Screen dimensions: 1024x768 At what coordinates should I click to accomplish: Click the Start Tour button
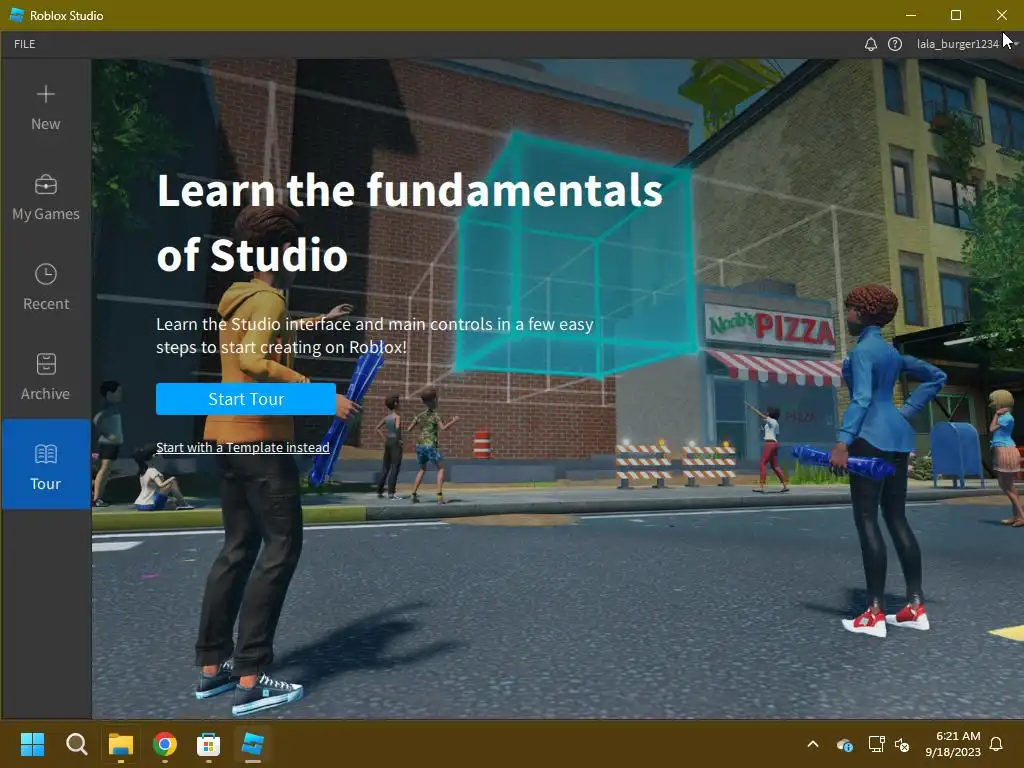pos(246,399)
